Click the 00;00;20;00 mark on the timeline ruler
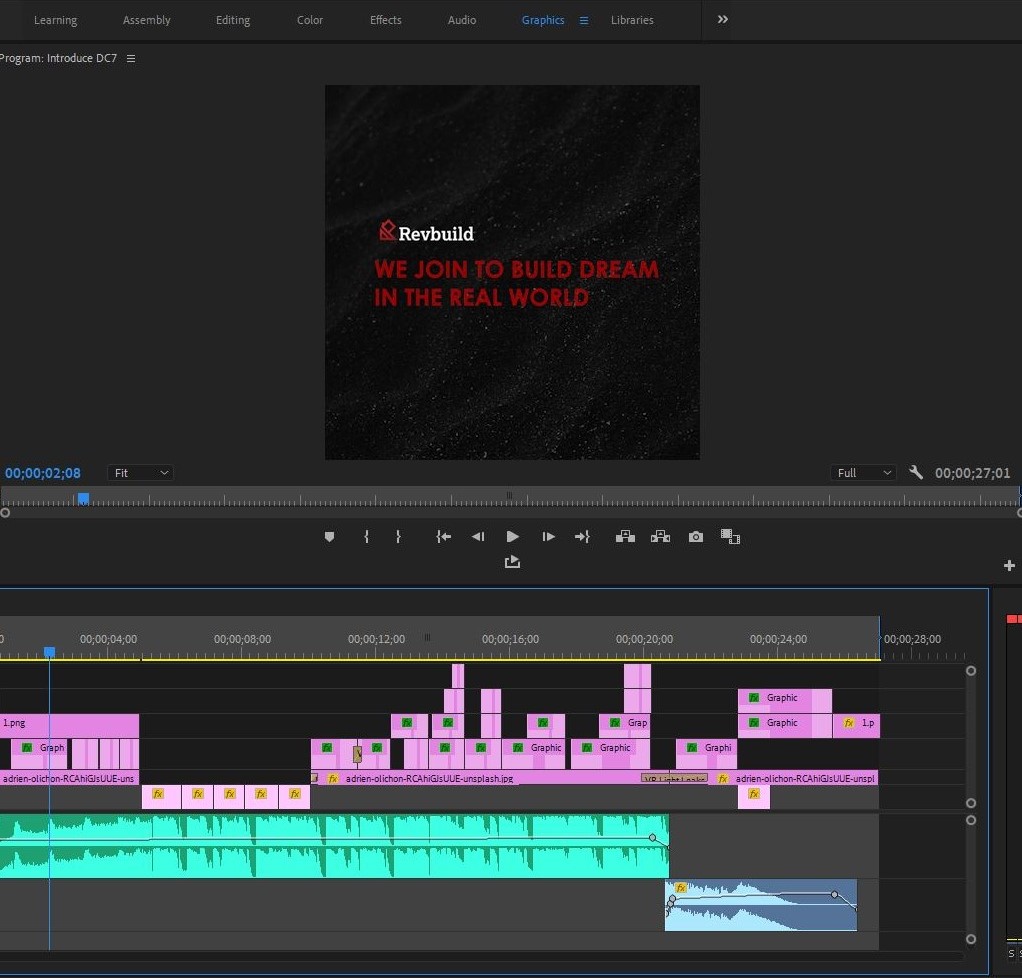Image resolution: width=1022 pixels, height=978 pixels. [x=644, y=639]
